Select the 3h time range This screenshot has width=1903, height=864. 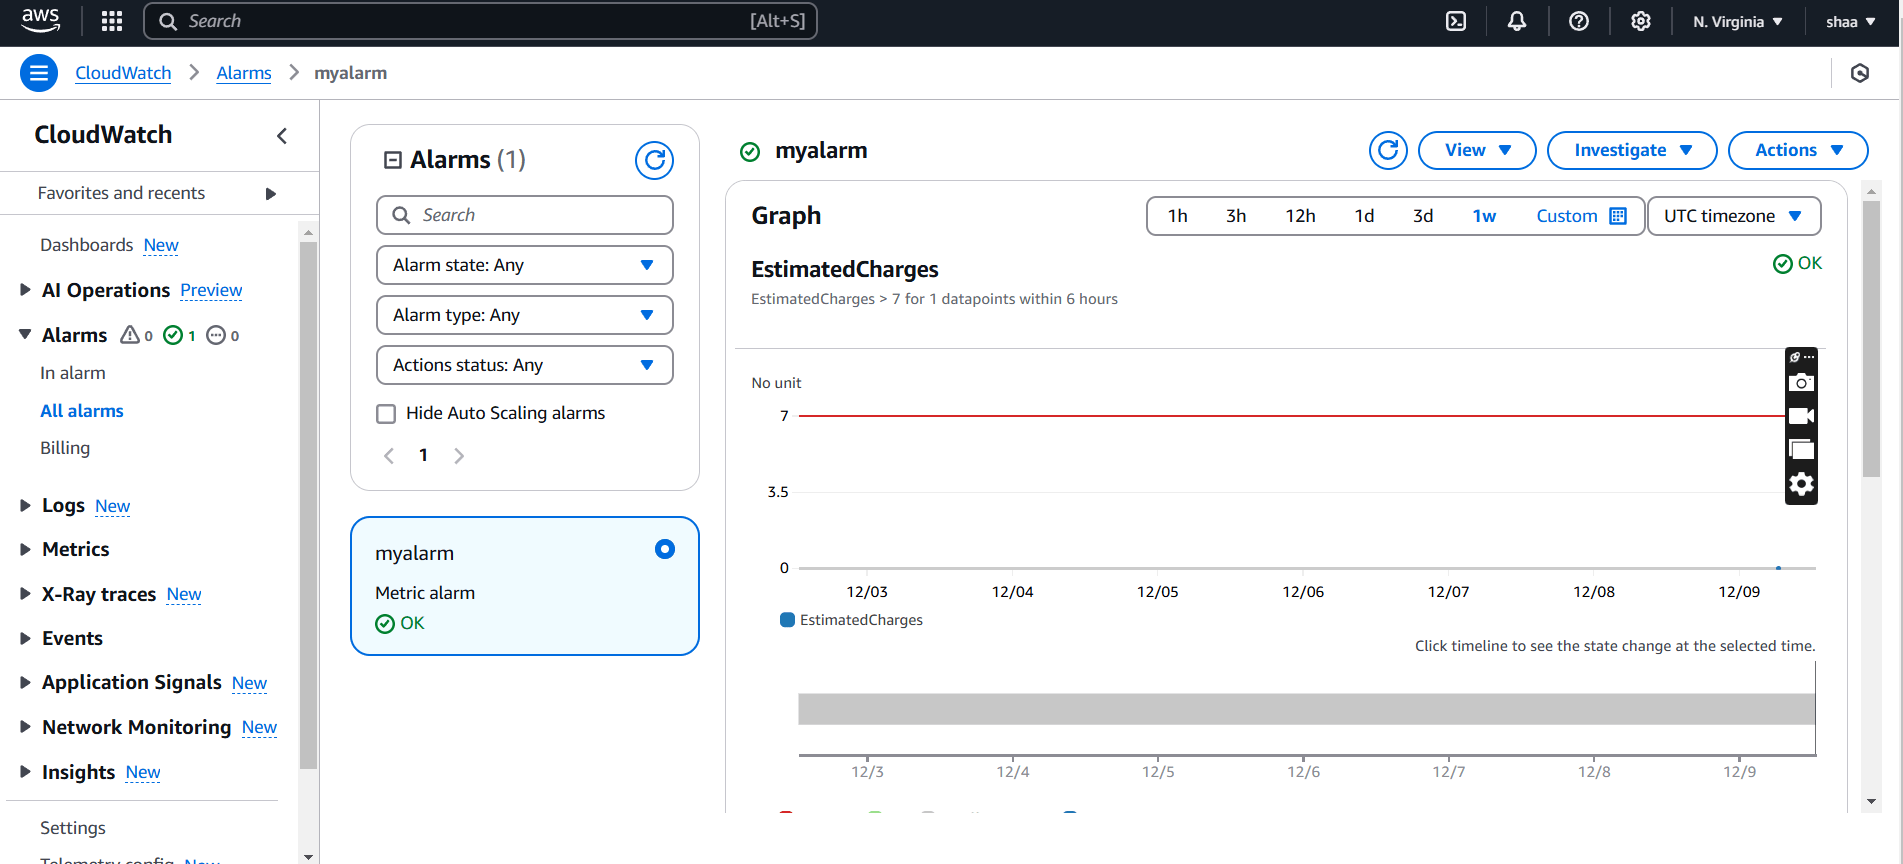[1236, 216]
